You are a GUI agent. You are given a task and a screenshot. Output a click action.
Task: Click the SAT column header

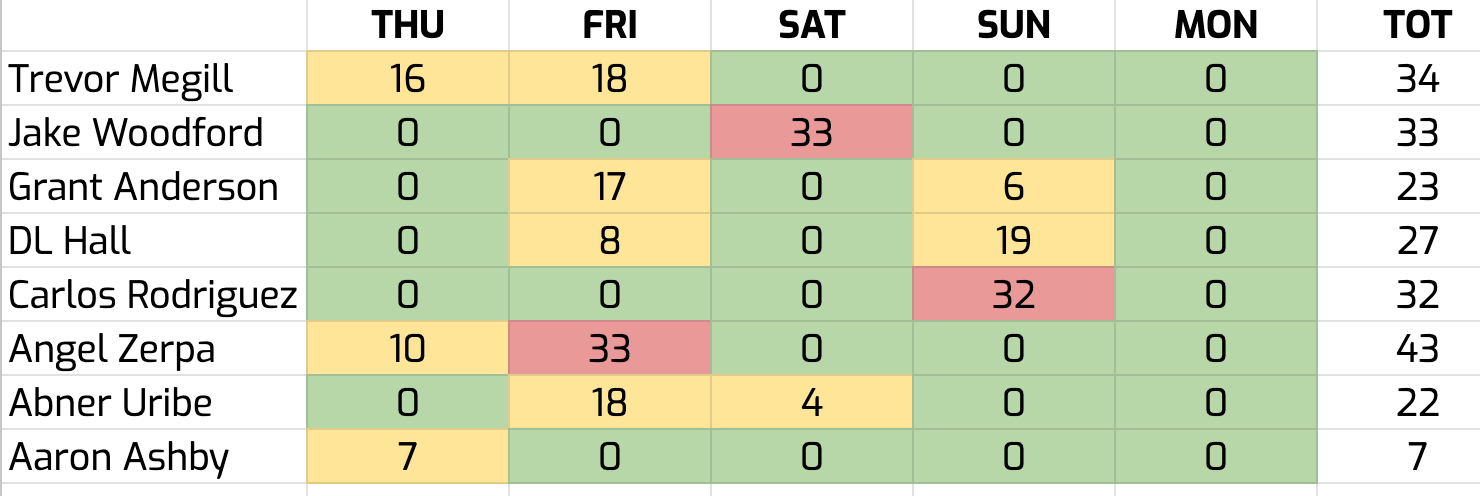[x=811, y=25]
